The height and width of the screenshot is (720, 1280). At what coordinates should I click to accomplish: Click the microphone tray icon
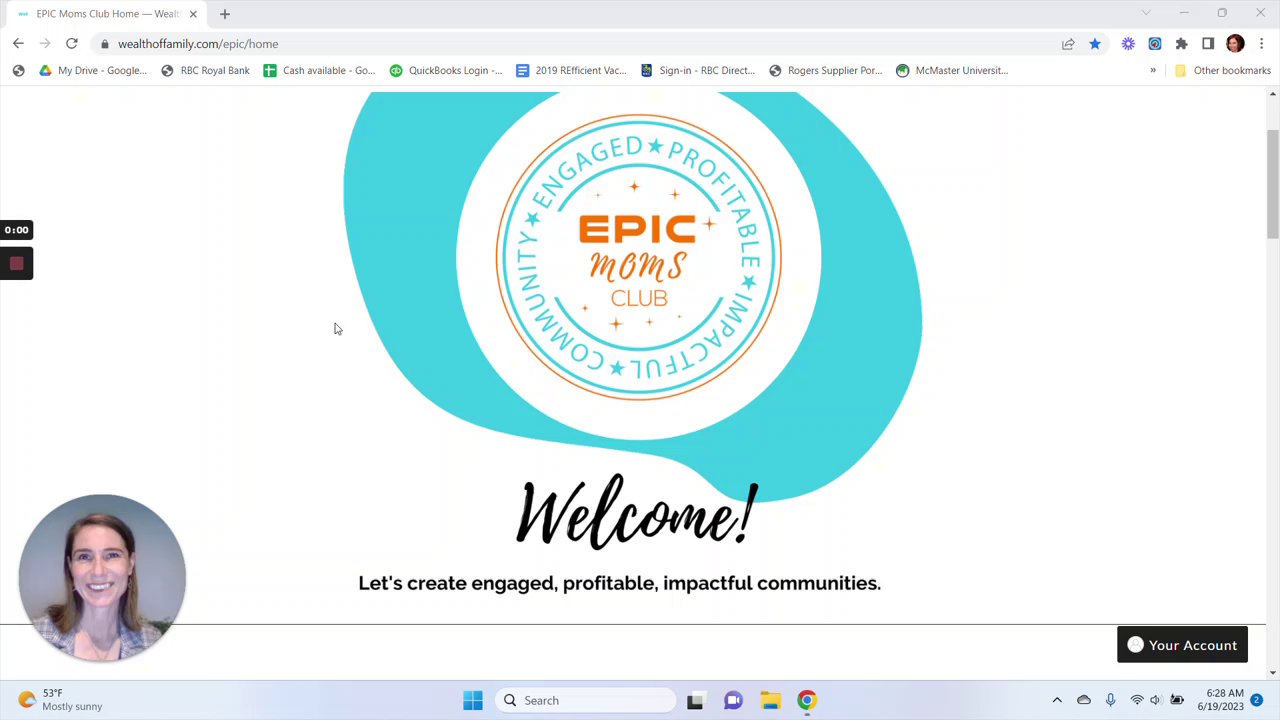point(1110,700)
